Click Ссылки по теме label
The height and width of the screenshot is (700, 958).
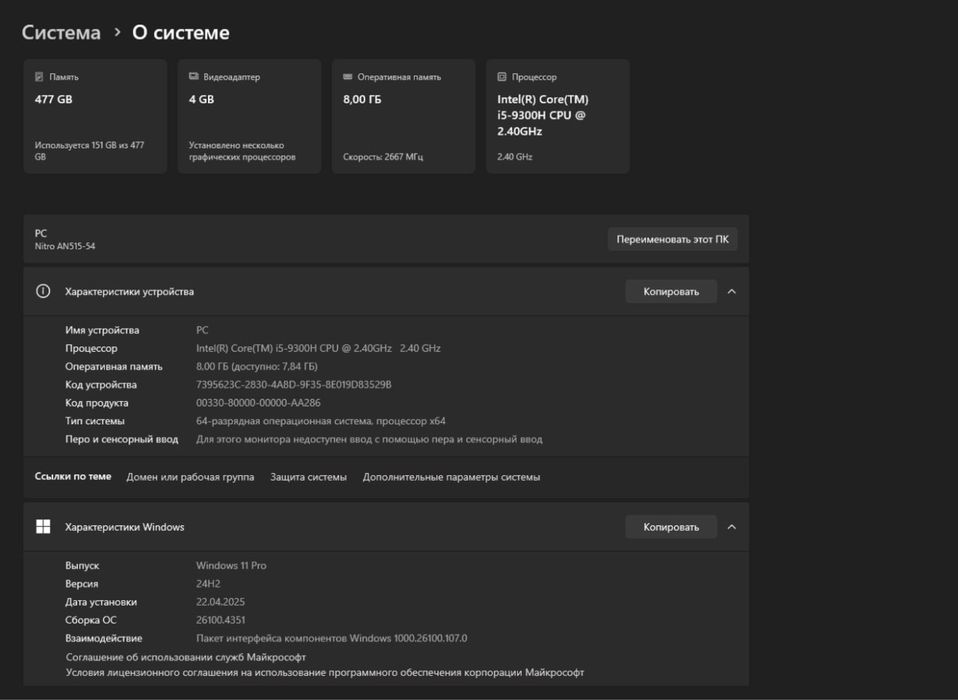point(73,476)
